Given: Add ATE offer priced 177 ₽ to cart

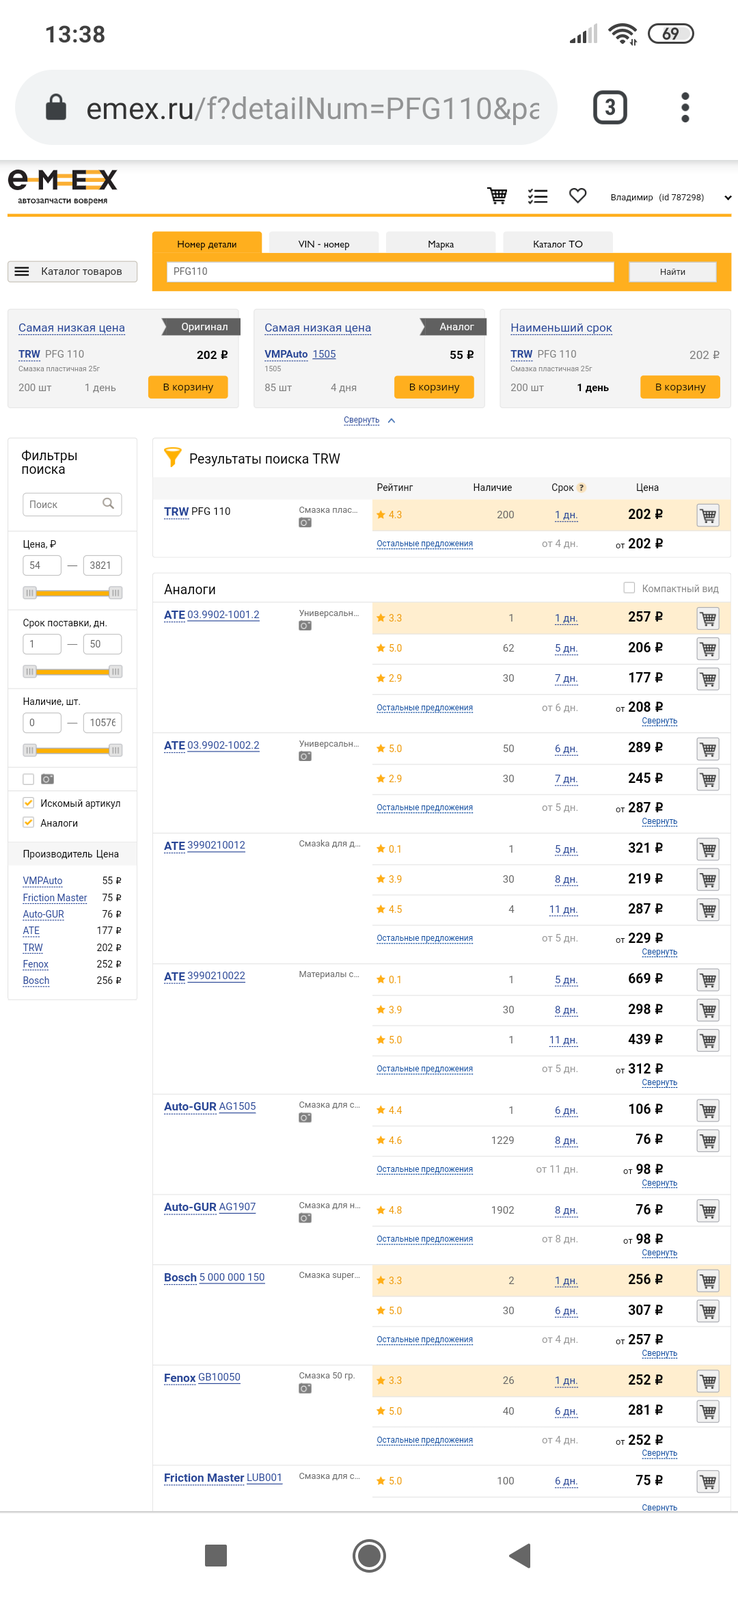Looking at the screenshot, I should (x=708, y=679).
